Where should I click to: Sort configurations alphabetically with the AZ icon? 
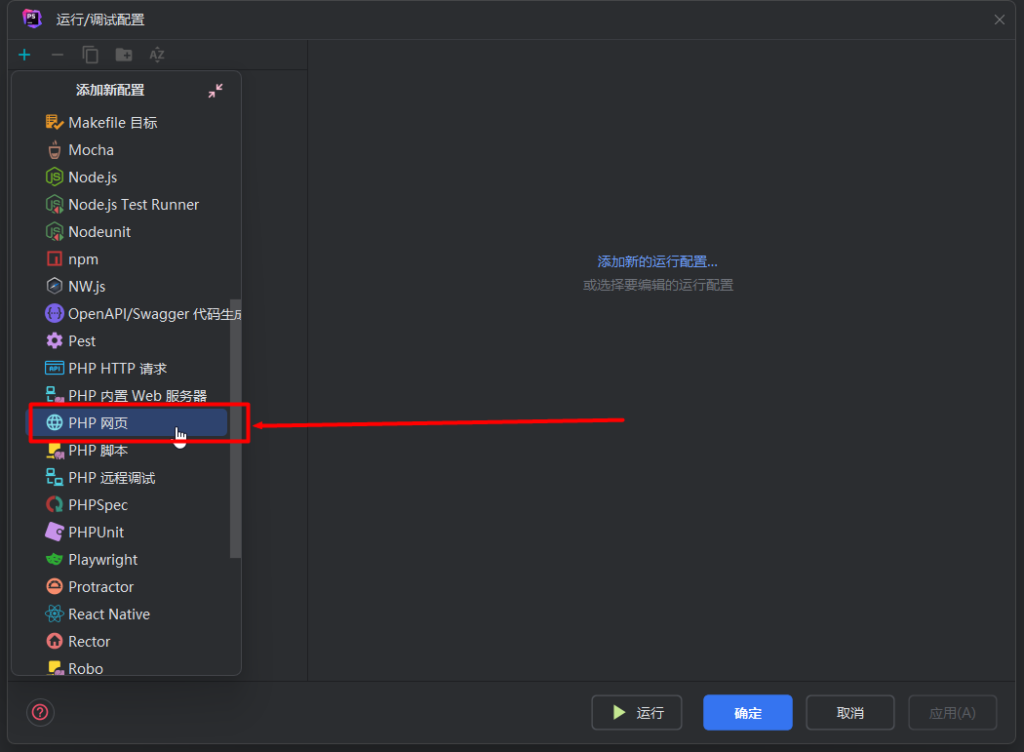pos(156,55)
